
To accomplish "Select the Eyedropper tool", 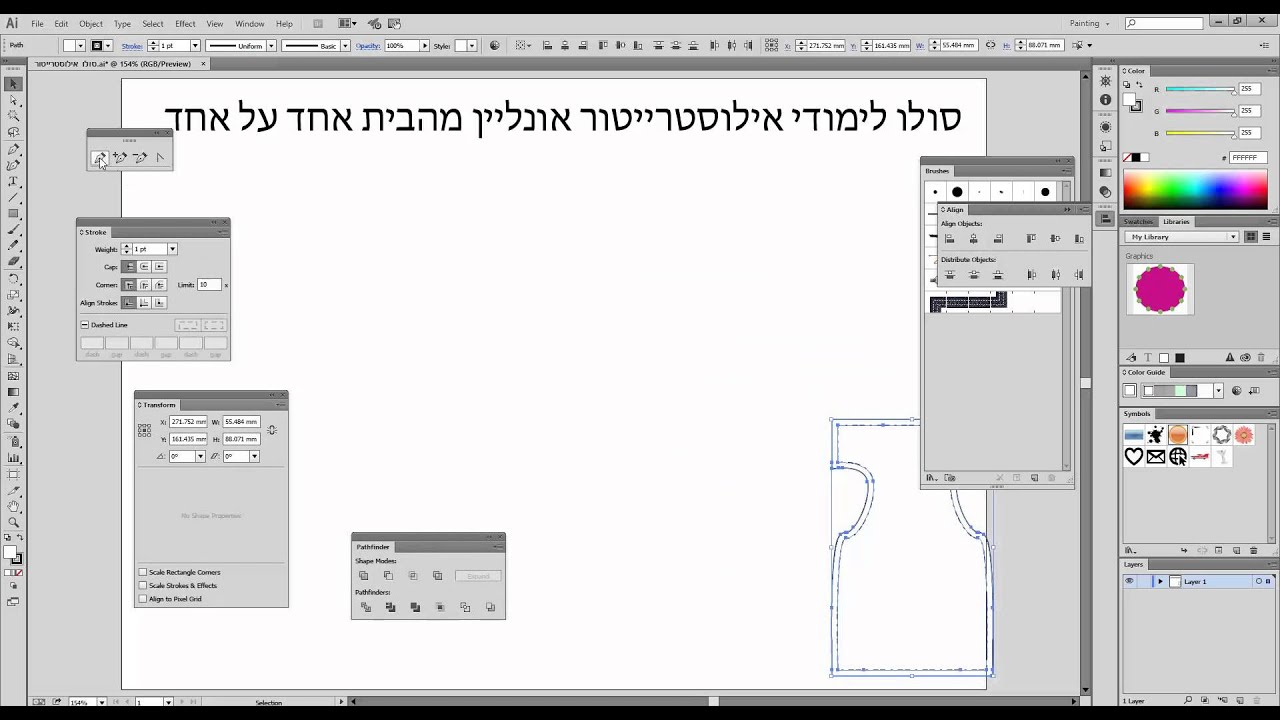I will [x=13, y=408].
